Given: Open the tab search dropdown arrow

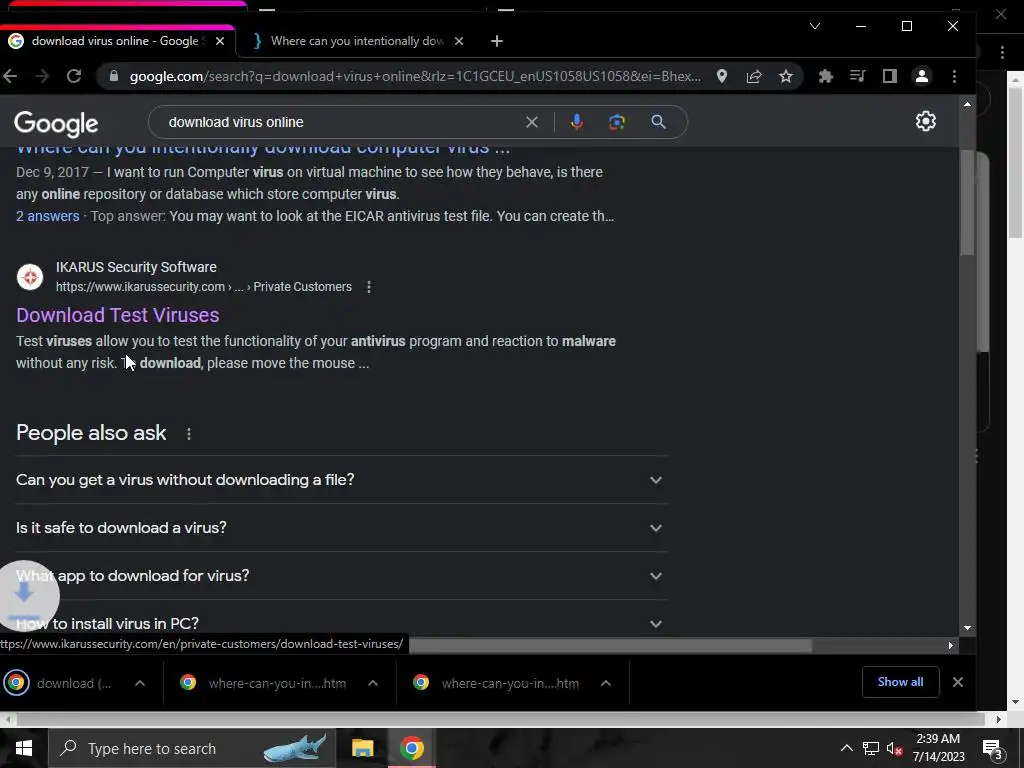Looking at the screenshot, I should (x=815, y=26).
